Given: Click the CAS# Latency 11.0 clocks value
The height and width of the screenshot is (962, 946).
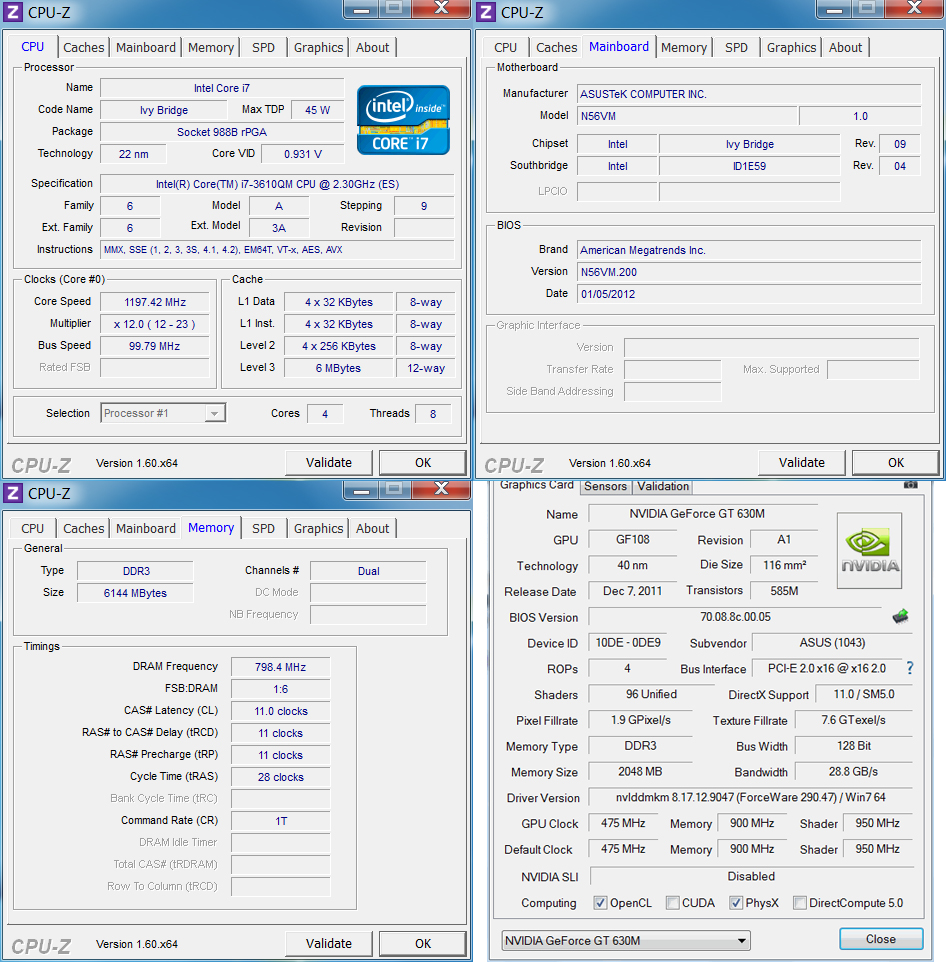Looking at the screenshot, I should (280, 711).
